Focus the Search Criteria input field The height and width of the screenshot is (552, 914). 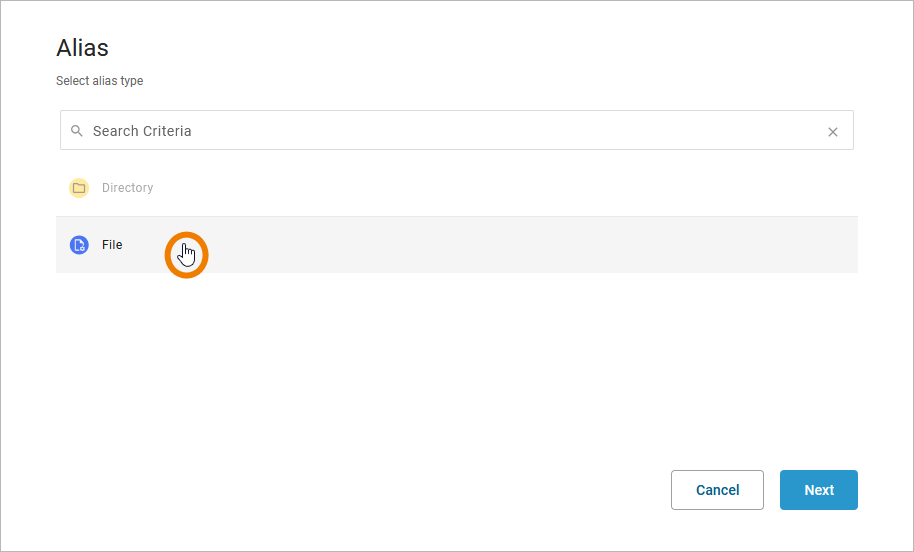[450, 131]
